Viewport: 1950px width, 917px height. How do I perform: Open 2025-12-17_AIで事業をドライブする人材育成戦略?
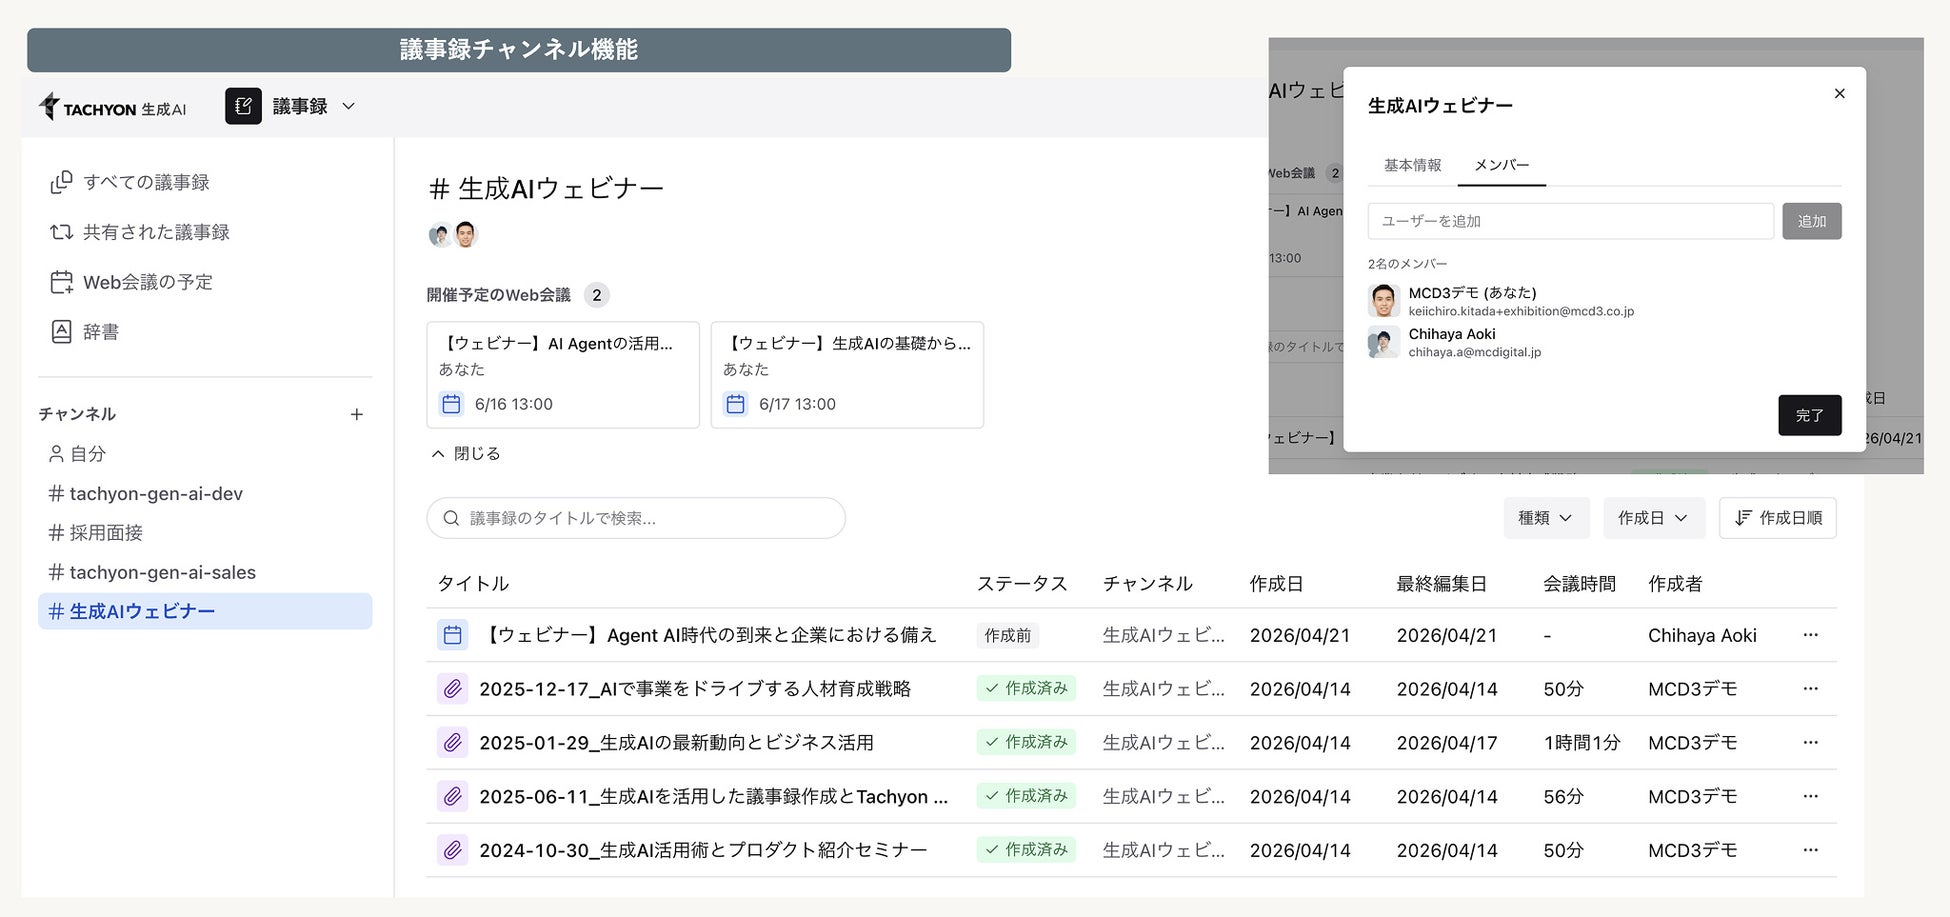(695, 689)
